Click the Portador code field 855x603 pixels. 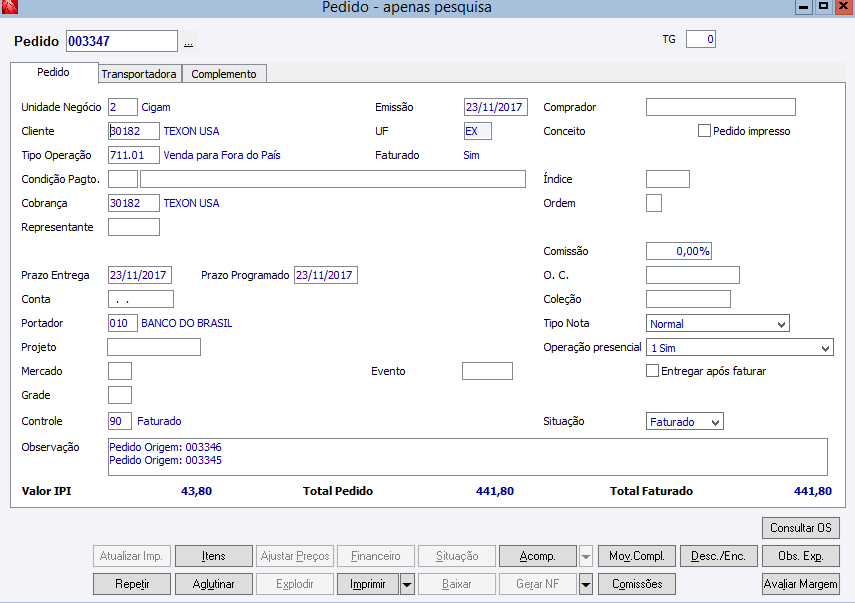(x=123, y=323)
